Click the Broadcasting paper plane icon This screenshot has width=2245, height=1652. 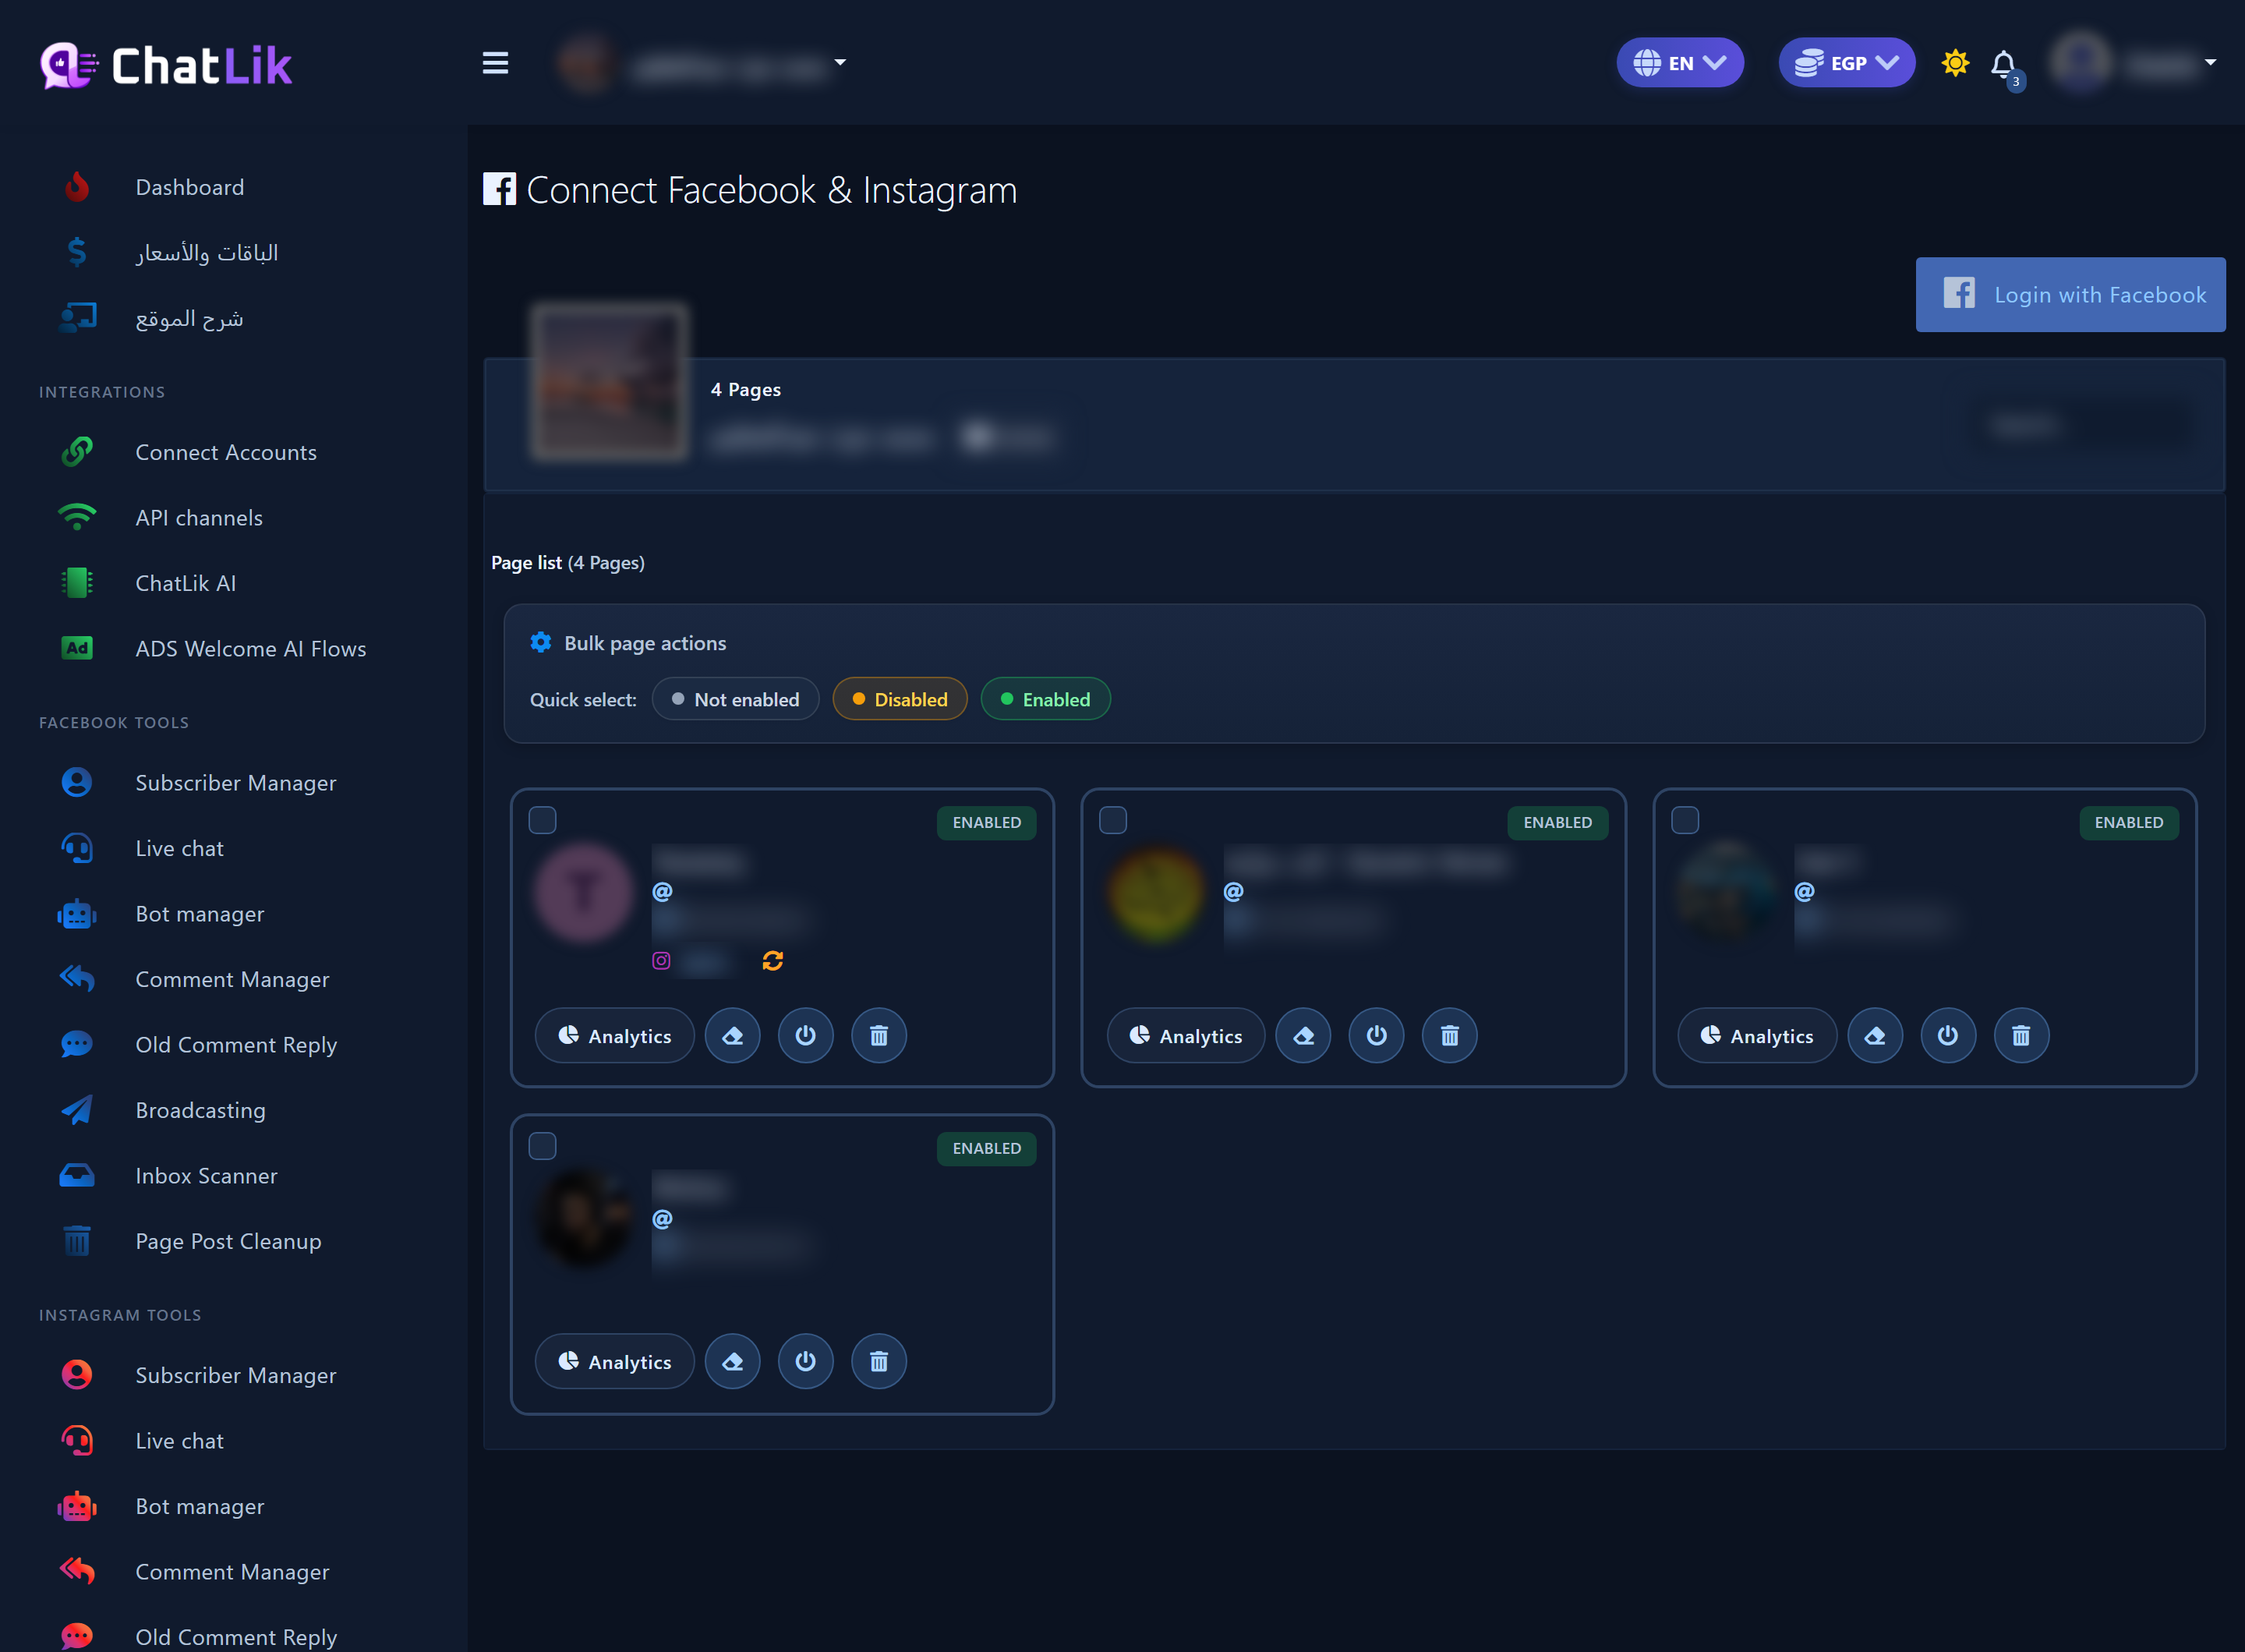click(77, 1110)
